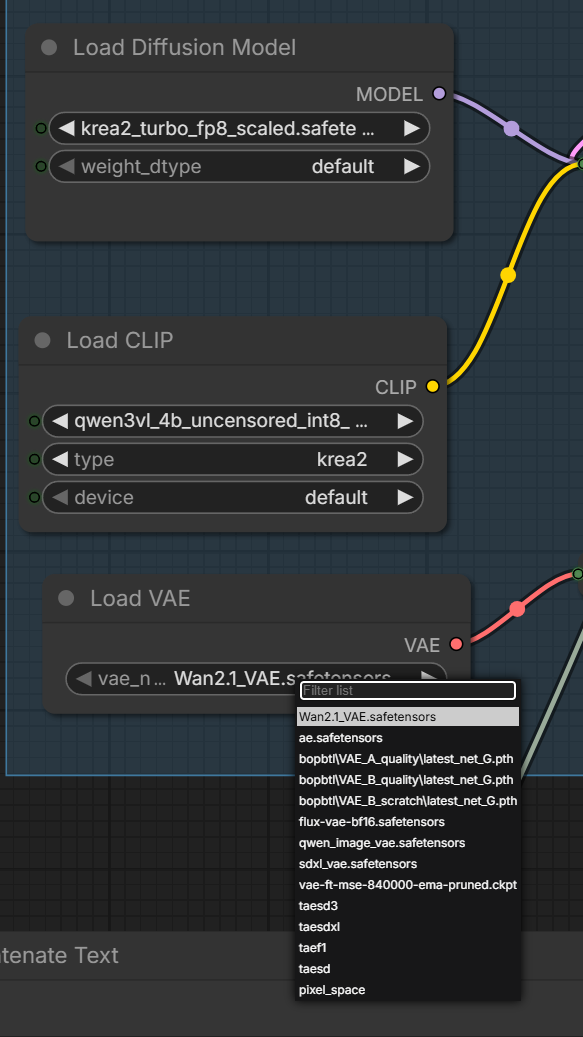Collapse the Load VAE node dot
This screenshot has height=1037, width=583.
click(x=66, y=599)
